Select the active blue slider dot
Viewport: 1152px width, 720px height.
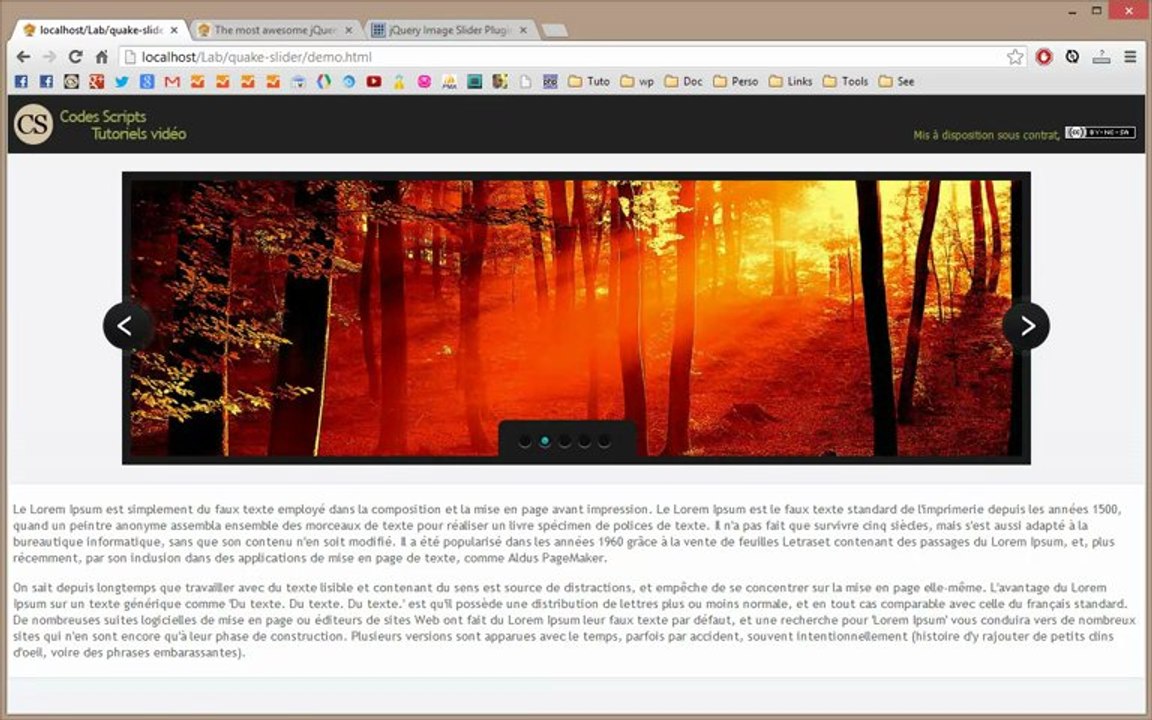pyautogui.click(x=544, y=441)
